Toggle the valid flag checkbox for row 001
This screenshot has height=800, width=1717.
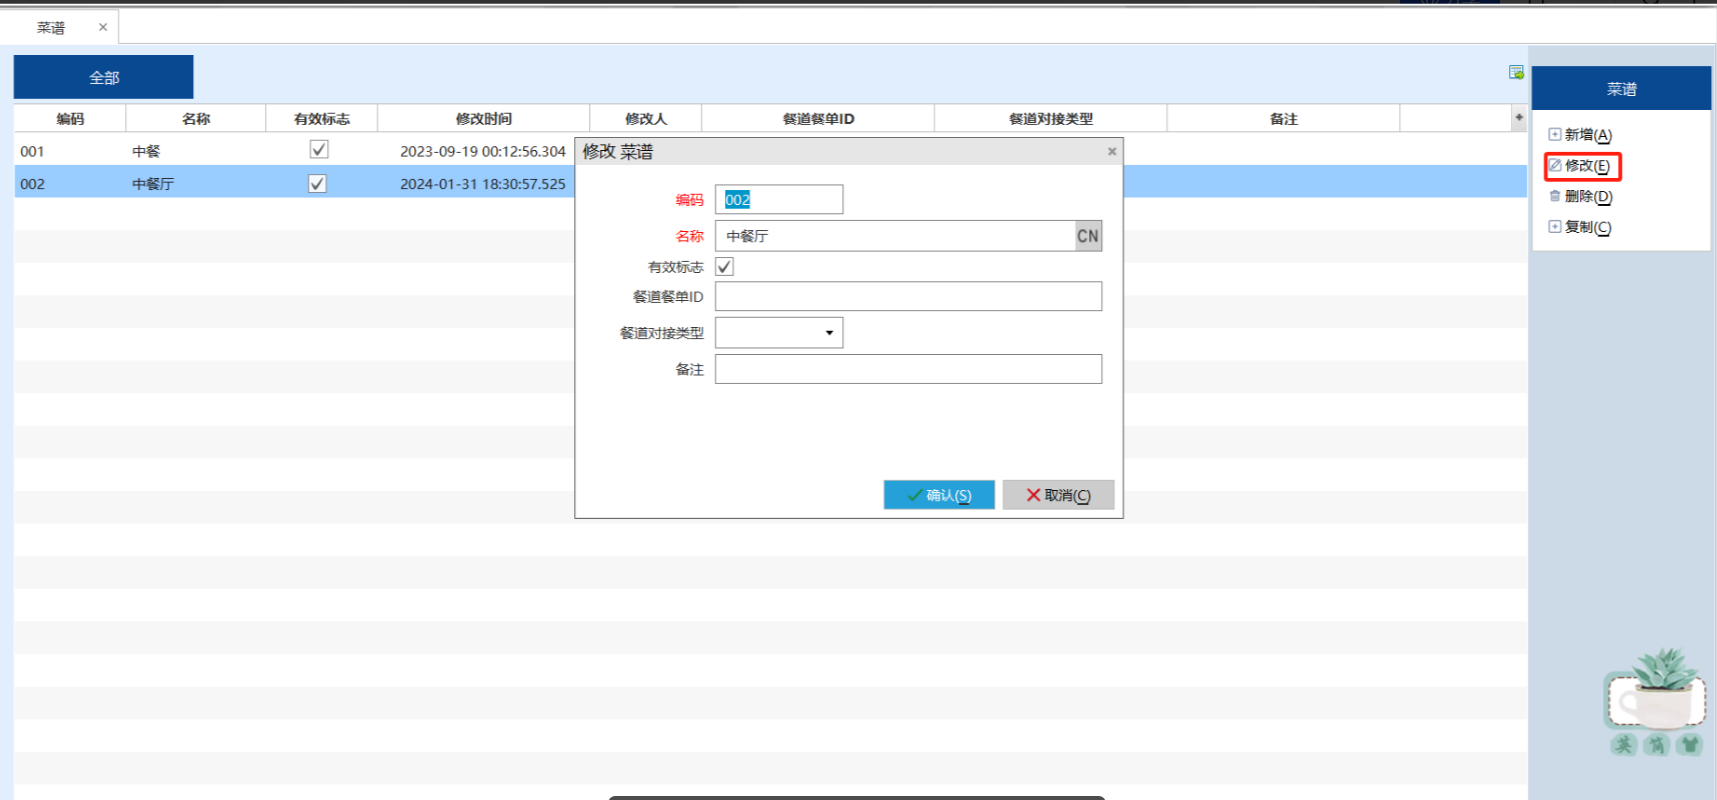319,150
